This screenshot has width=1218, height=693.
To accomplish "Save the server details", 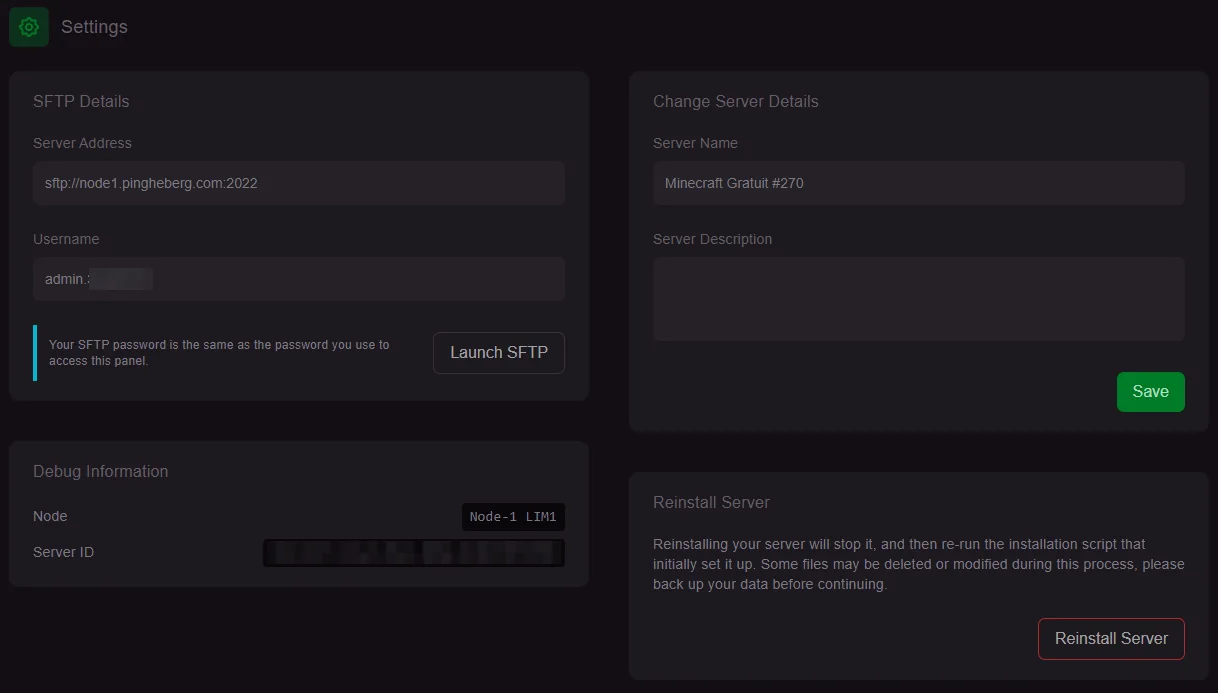I will pyautogui.click(x=1150, y=392).
